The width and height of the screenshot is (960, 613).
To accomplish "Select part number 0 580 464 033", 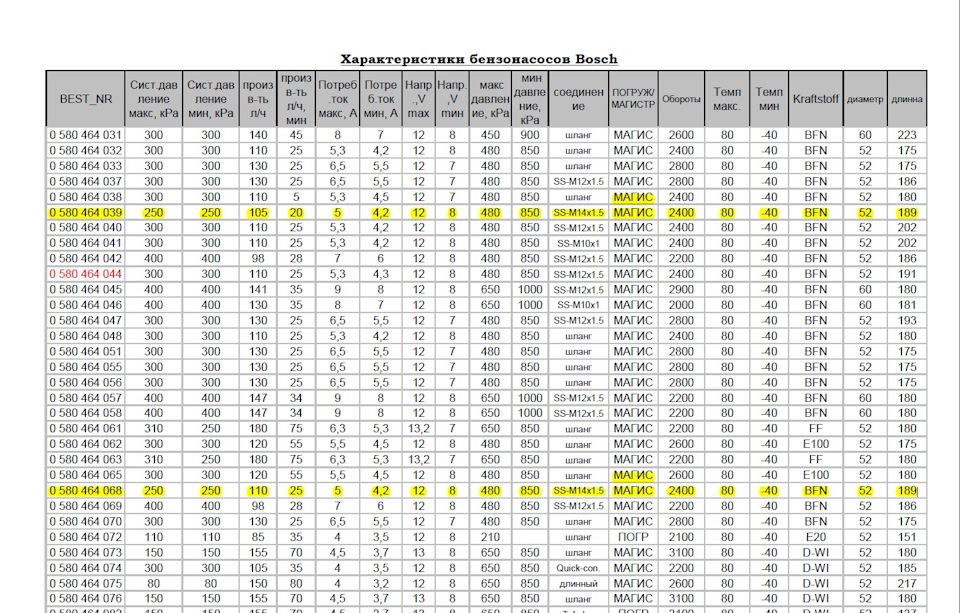I will click(x=86, y=166).
